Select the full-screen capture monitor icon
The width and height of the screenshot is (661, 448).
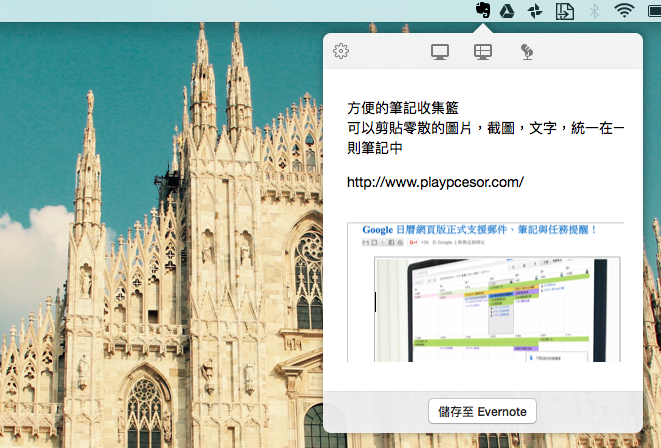[x=439, y=51]
